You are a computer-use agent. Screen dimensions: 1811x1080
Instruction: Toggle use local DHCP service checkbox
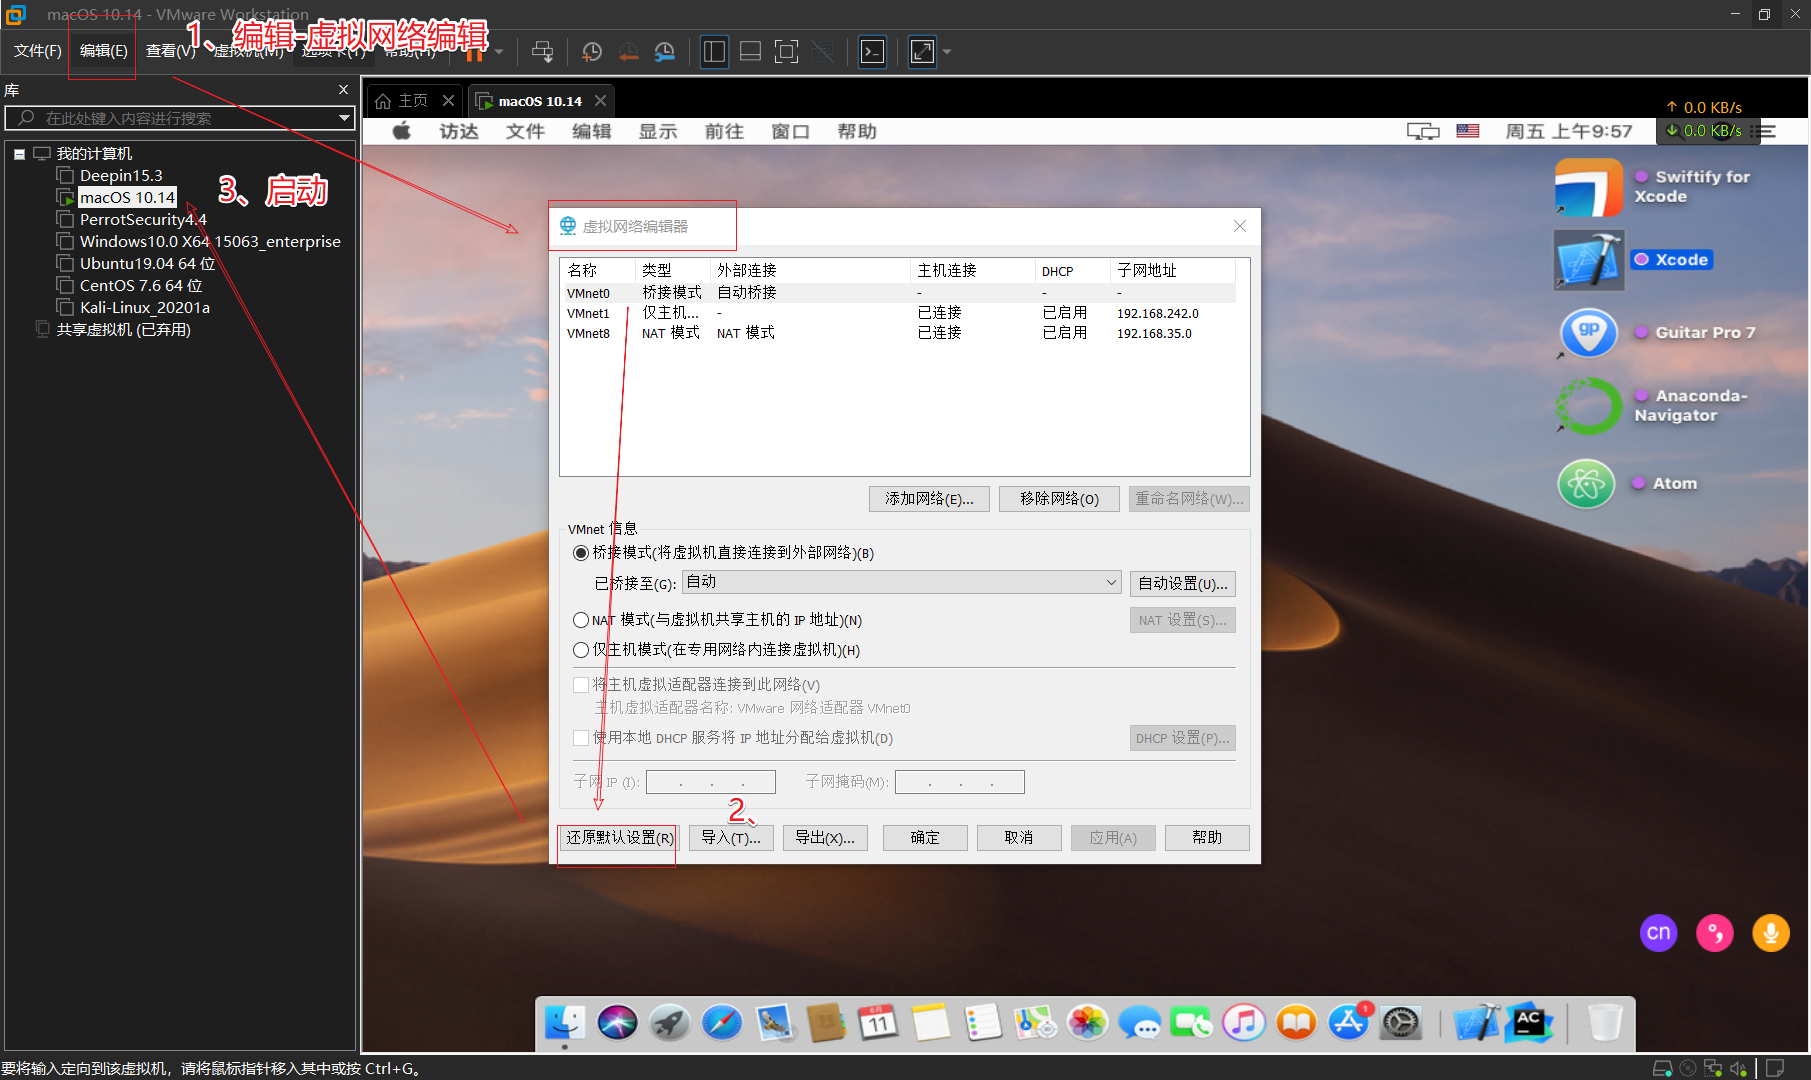click(580, 738)
